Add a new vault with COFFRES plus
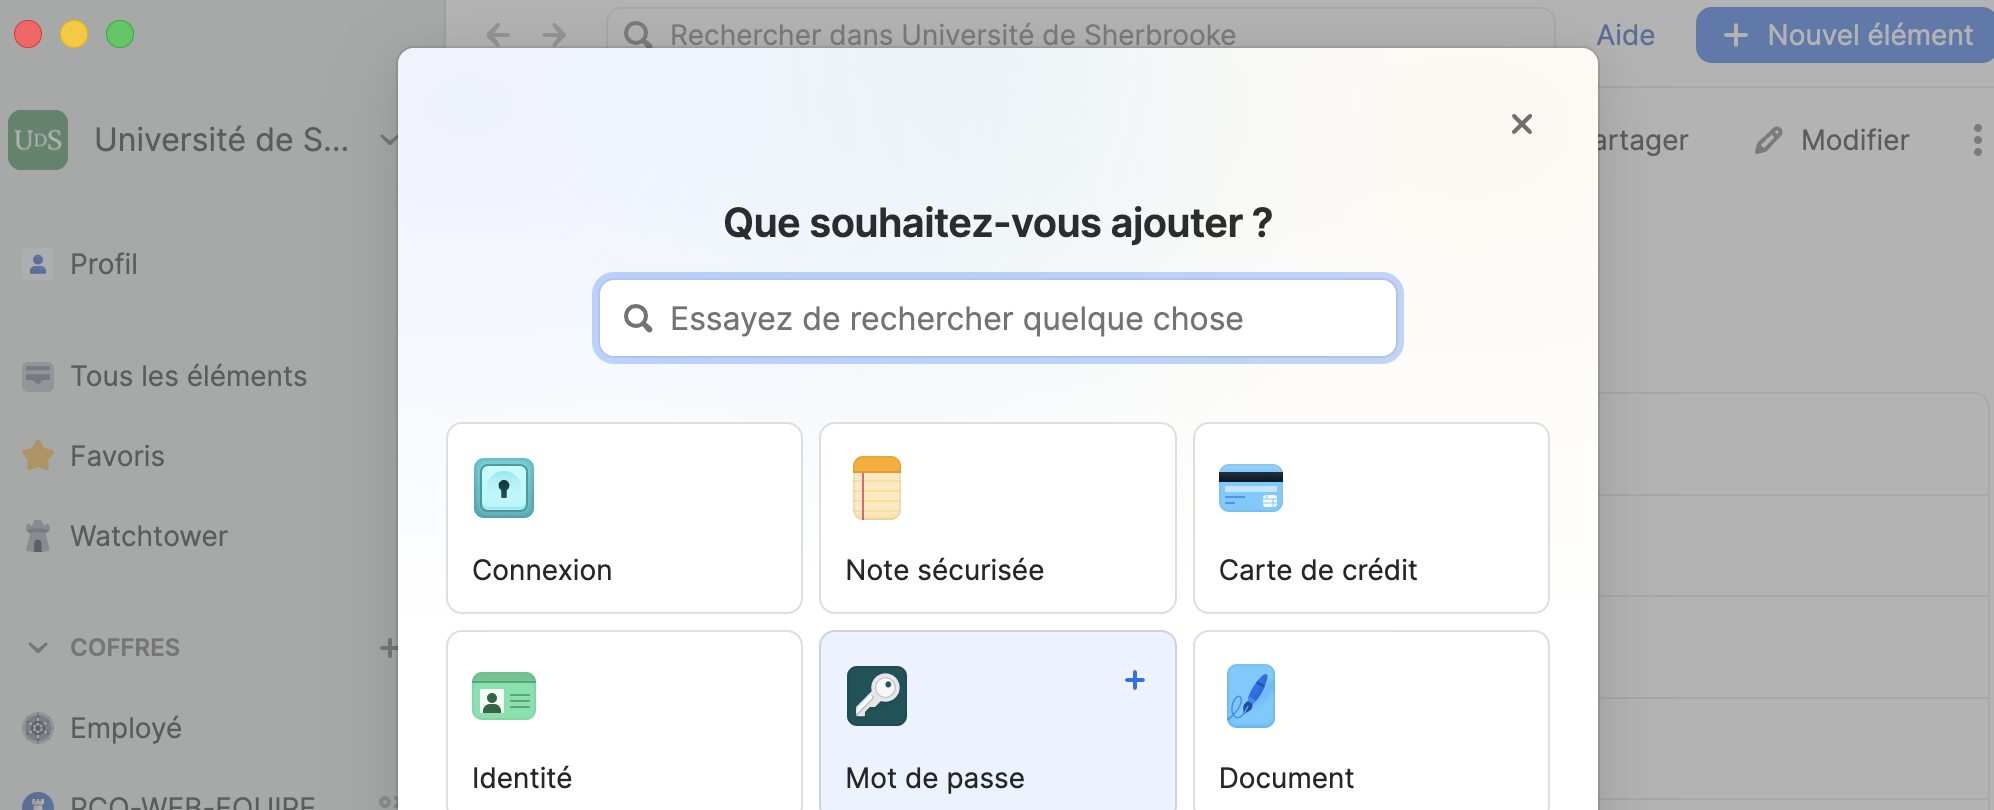 pos(388,648)
